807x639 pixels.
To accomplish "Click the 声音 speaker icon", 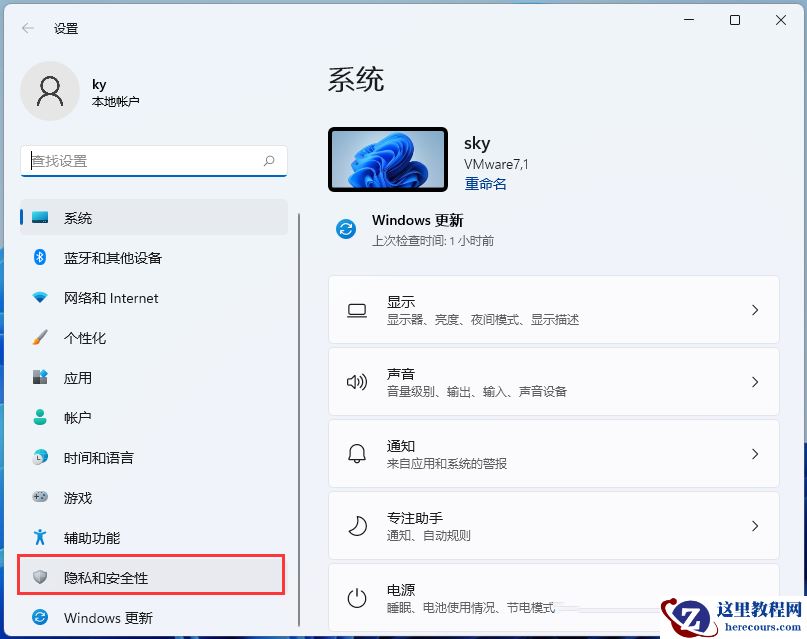I will (357, 382).
